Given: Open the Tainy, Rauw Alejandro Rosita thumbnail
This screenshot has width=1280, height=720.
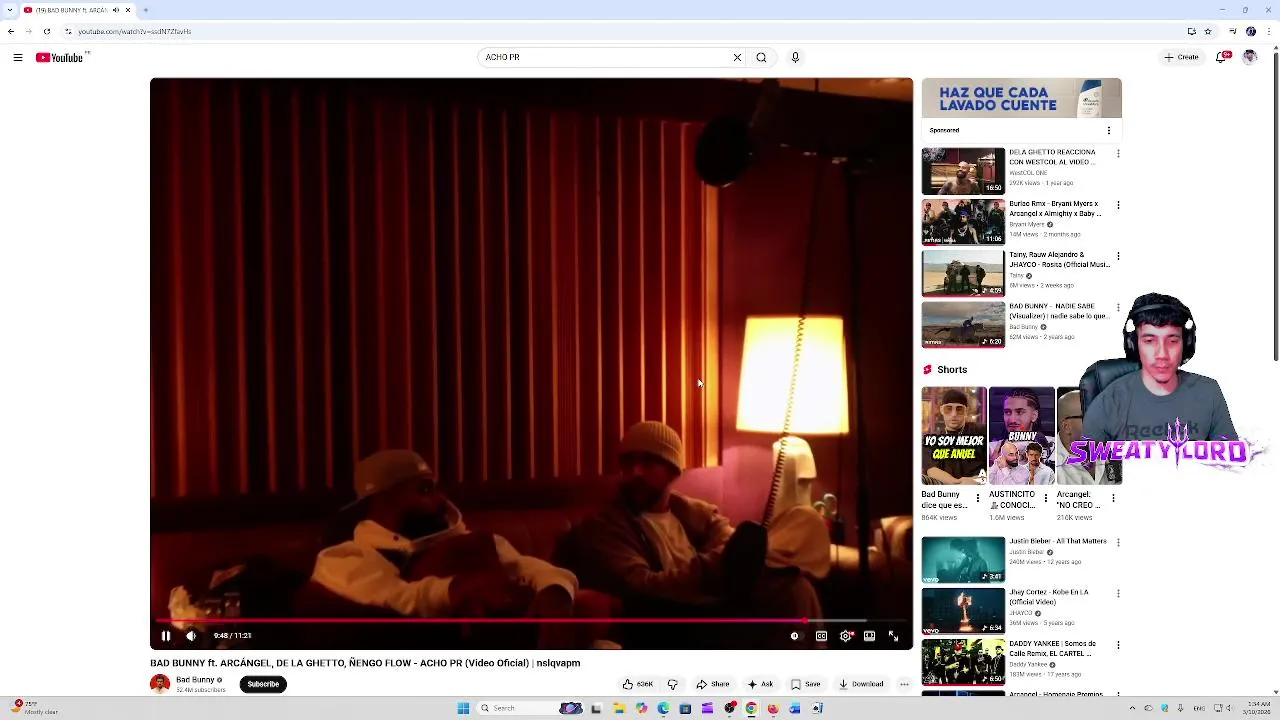Looking at the screenshot, I should (x=963, y=273).
